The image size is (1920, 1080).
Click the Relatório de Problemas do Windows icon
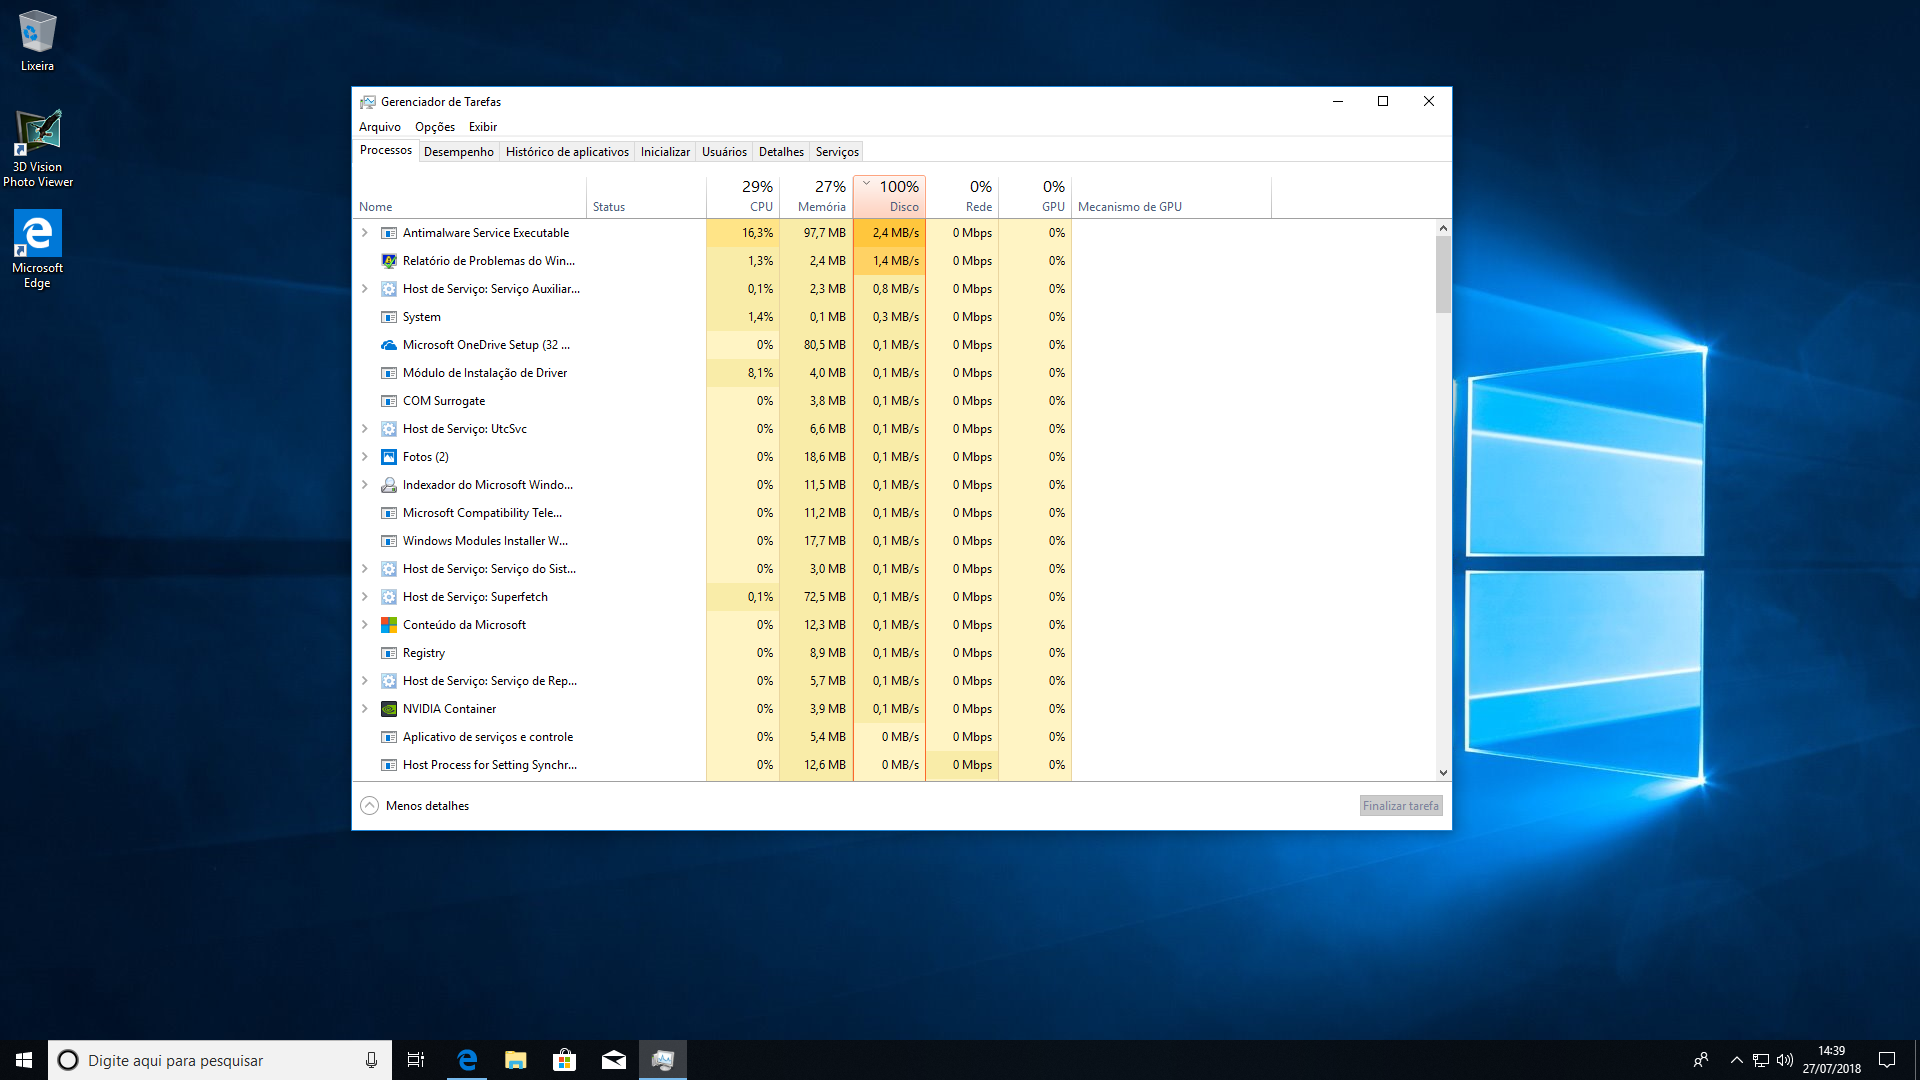pos(389,261)
